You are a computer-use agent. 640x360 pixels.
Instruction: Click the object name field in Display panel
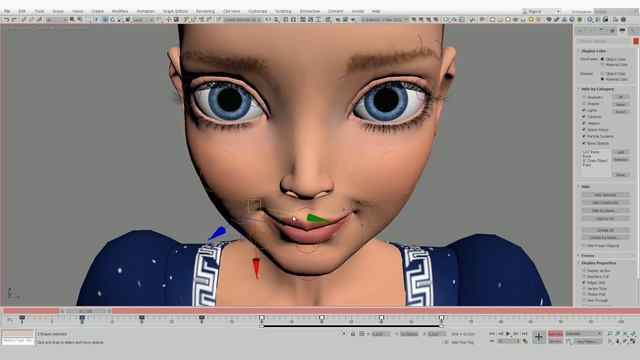pos(604,41)
